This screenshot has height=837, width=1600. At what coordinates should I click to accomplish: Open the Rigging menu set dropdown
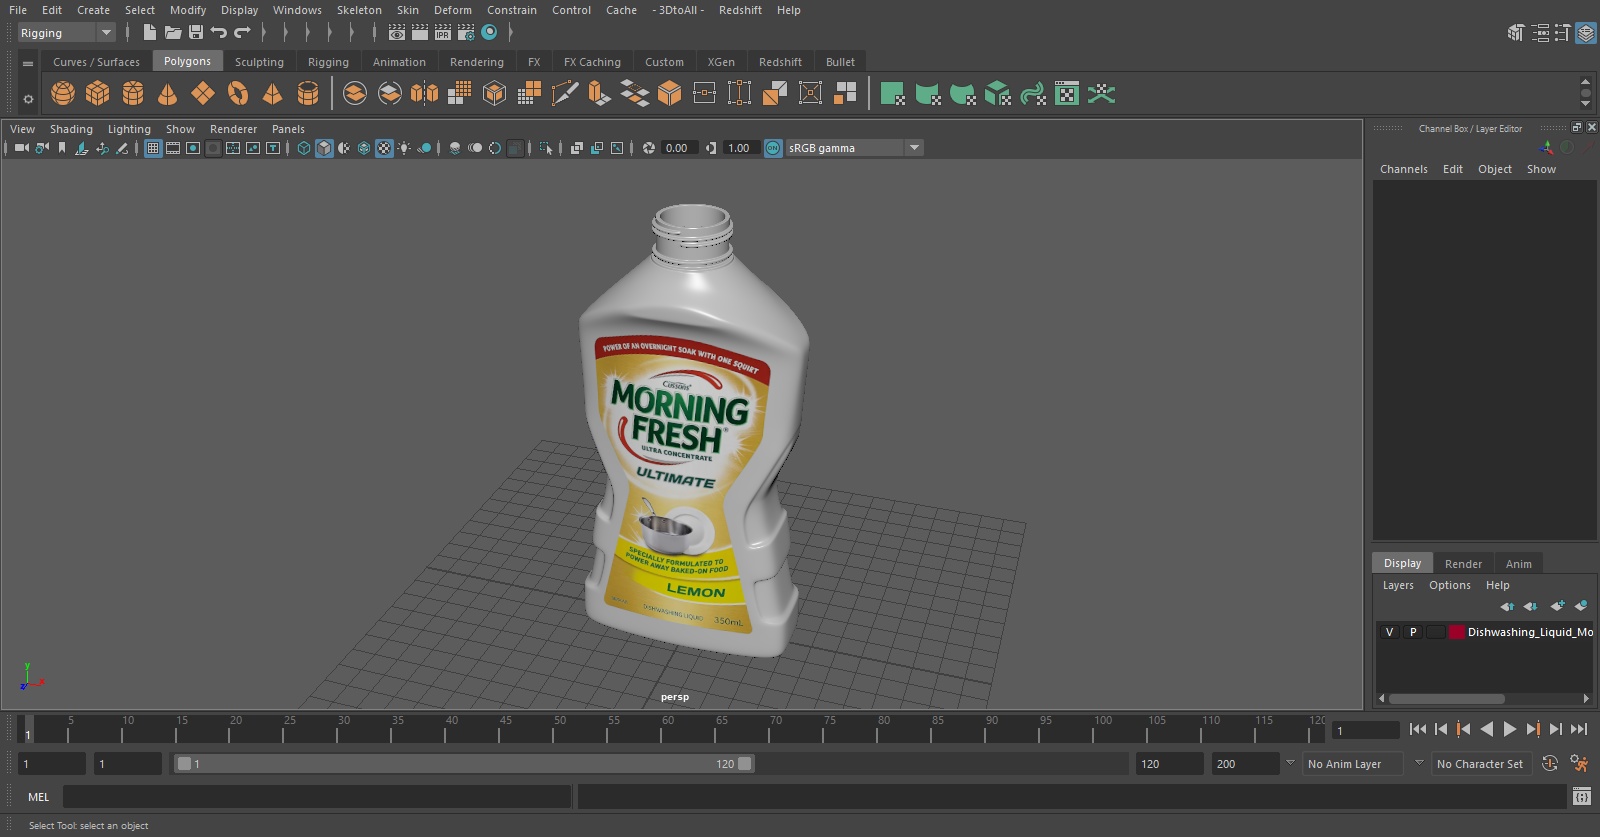[67, 33]
